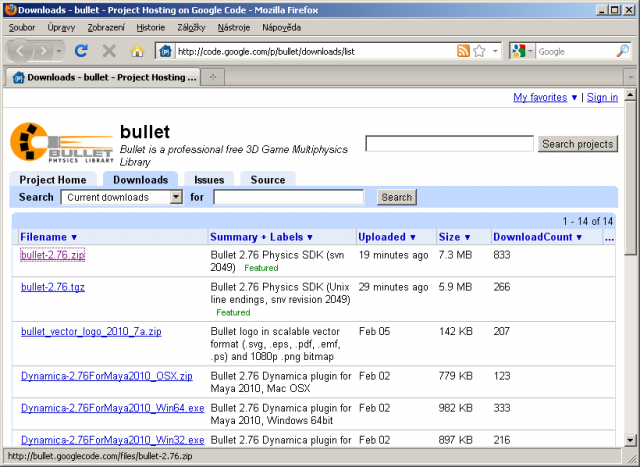Image resolution: width=640 pixels, height=467 pixels.
Task: Open the Soubor menu
Action: (x=22, y=27)
